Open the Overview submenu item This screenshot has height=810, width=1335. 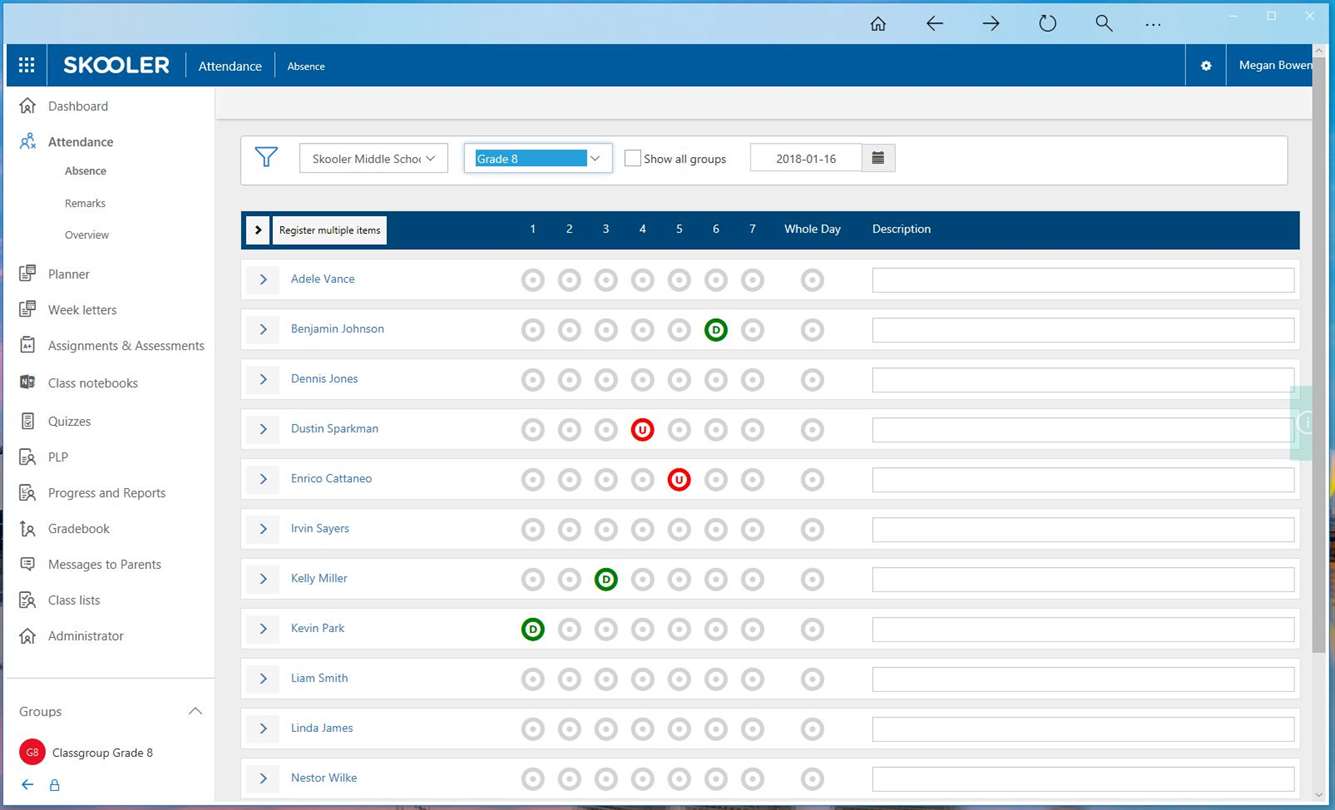[87, 235]
